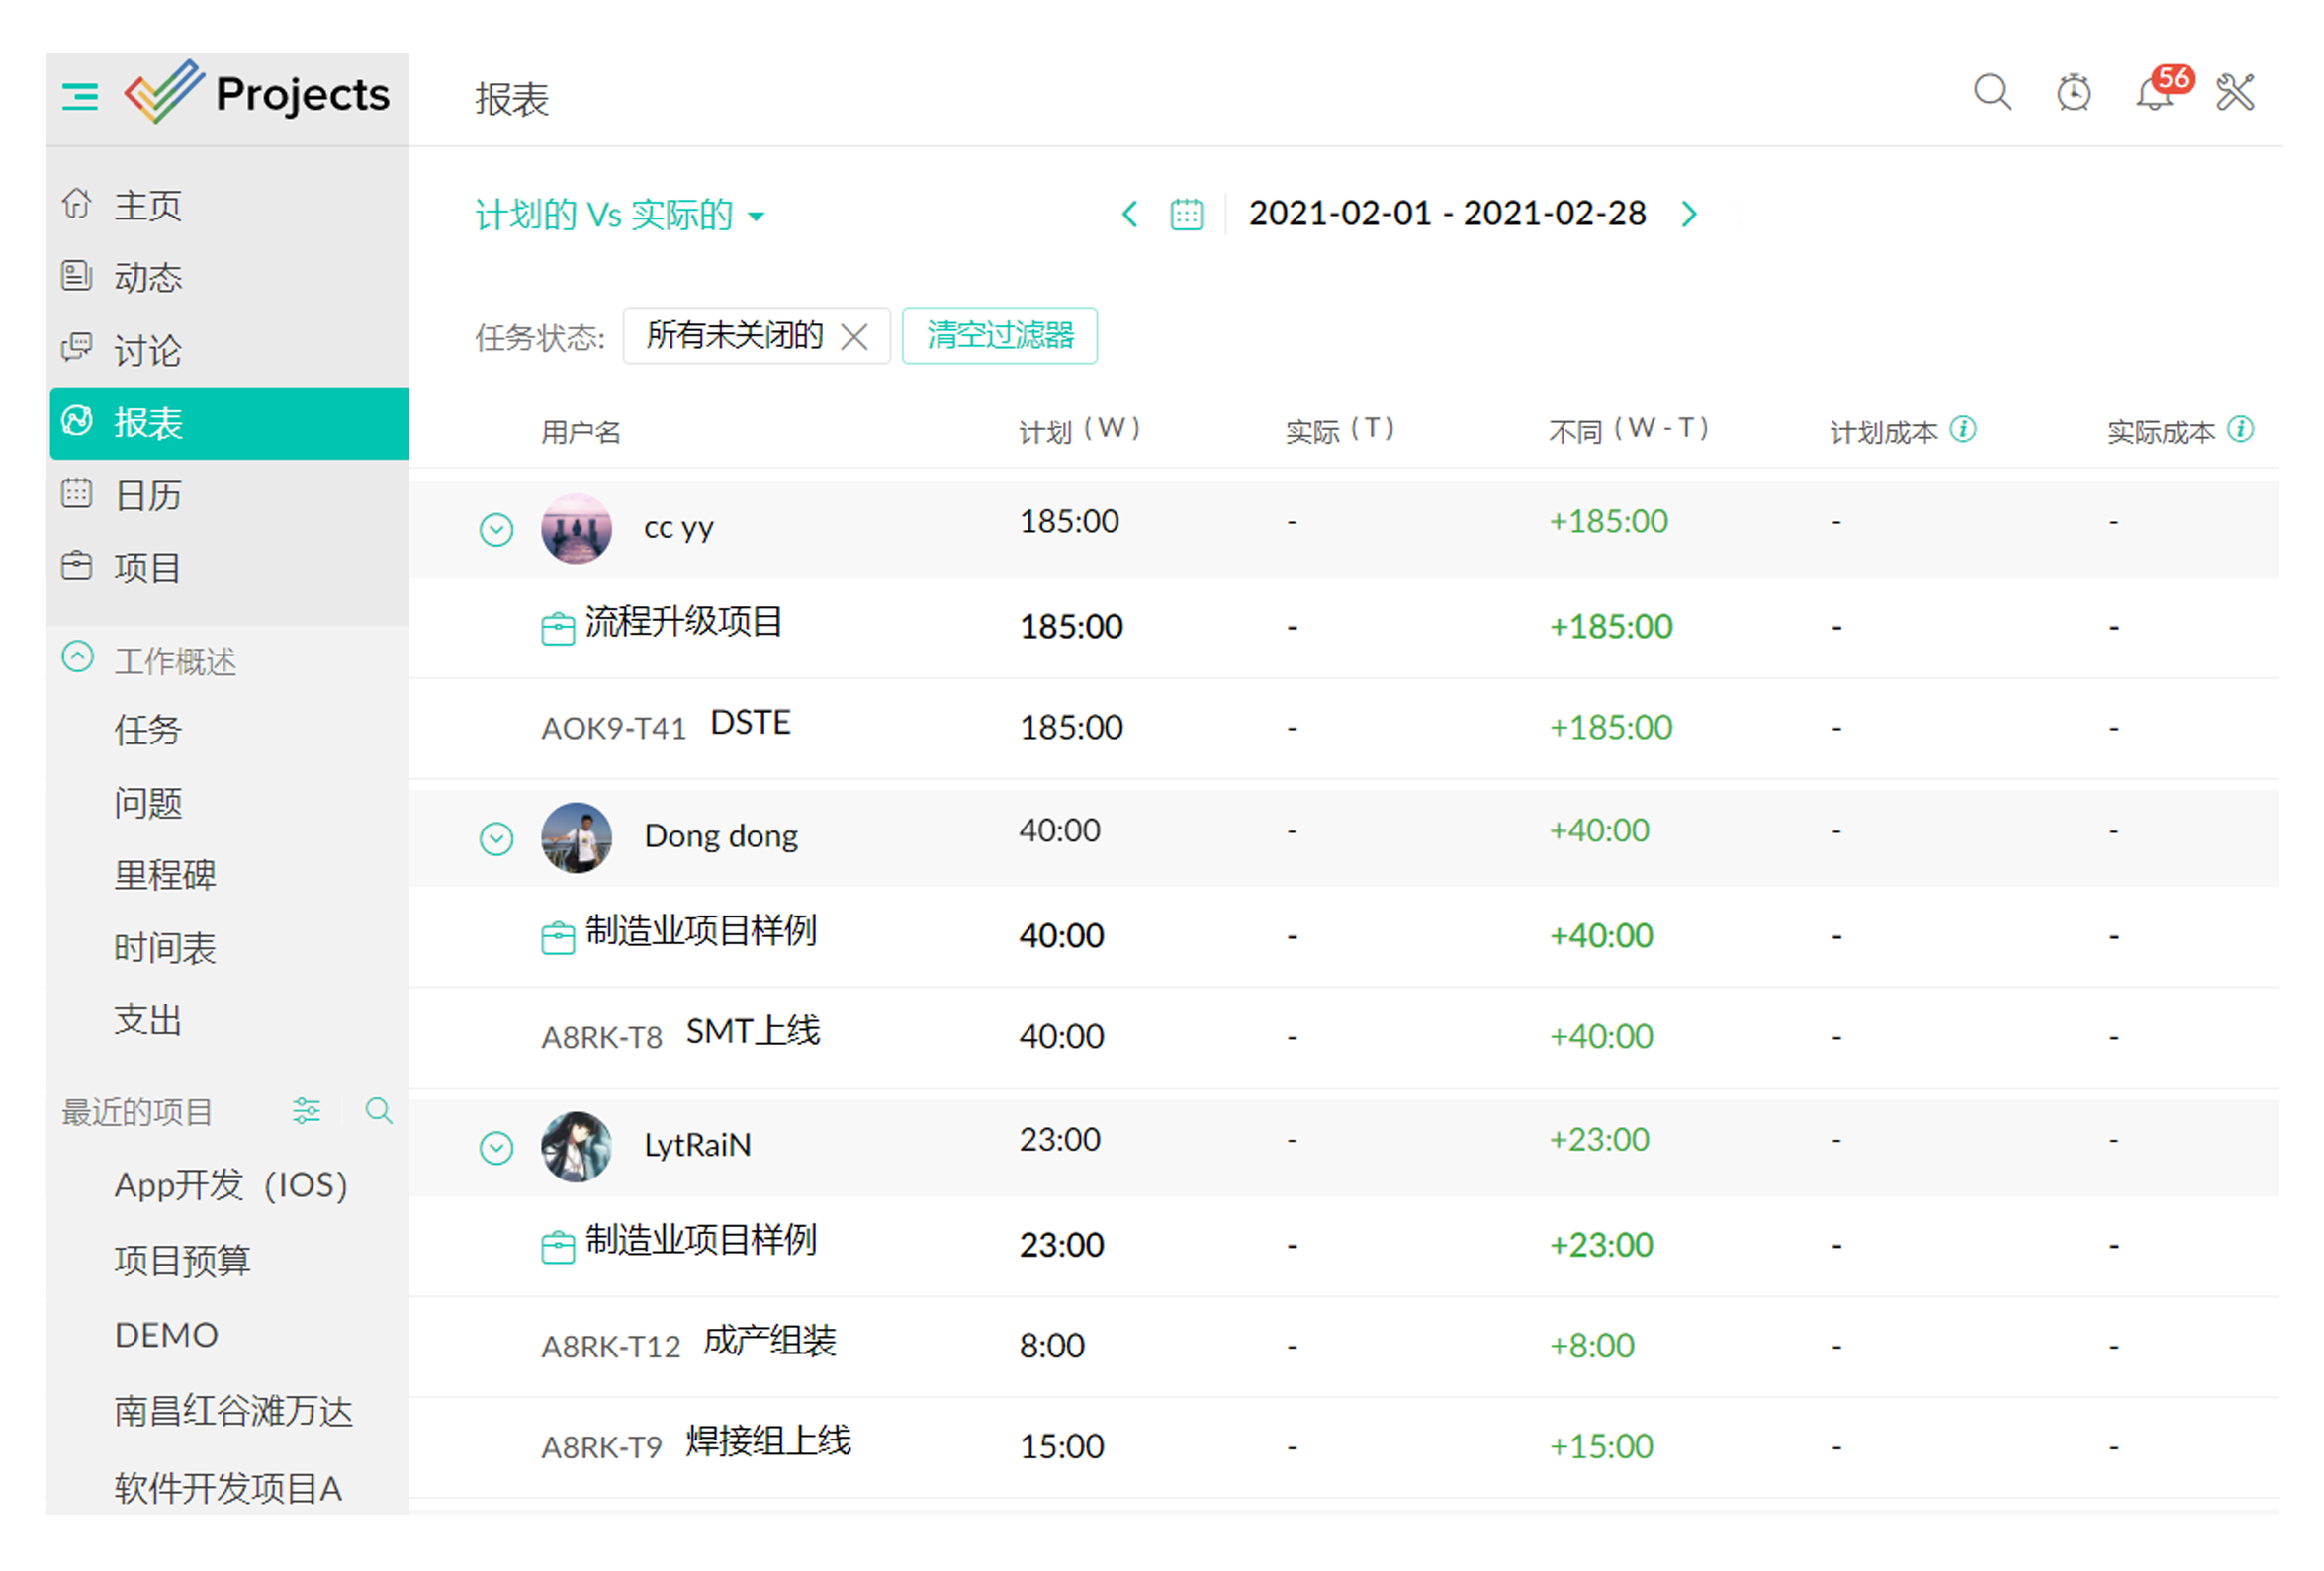Open recent projects filter settings icon
2324x1571 pixels.
306,1110
